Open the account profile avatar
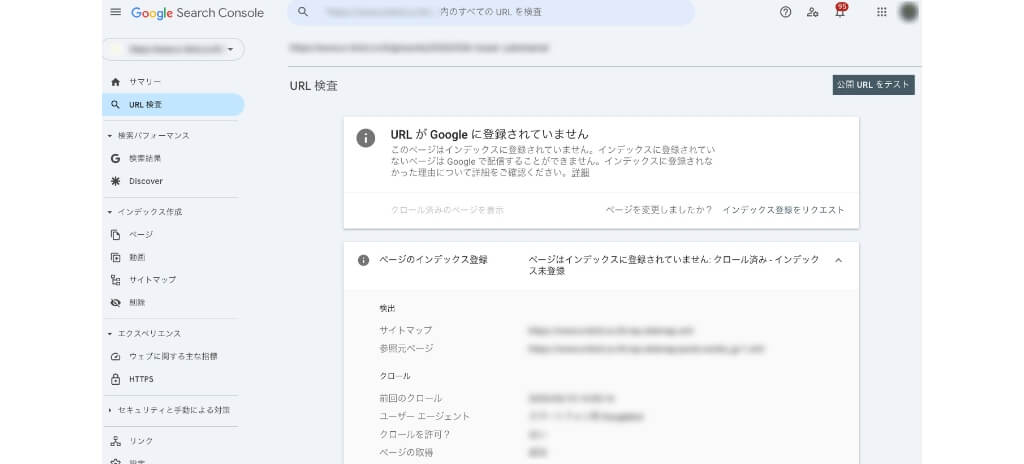1024x464 pixels. [908, 12]
